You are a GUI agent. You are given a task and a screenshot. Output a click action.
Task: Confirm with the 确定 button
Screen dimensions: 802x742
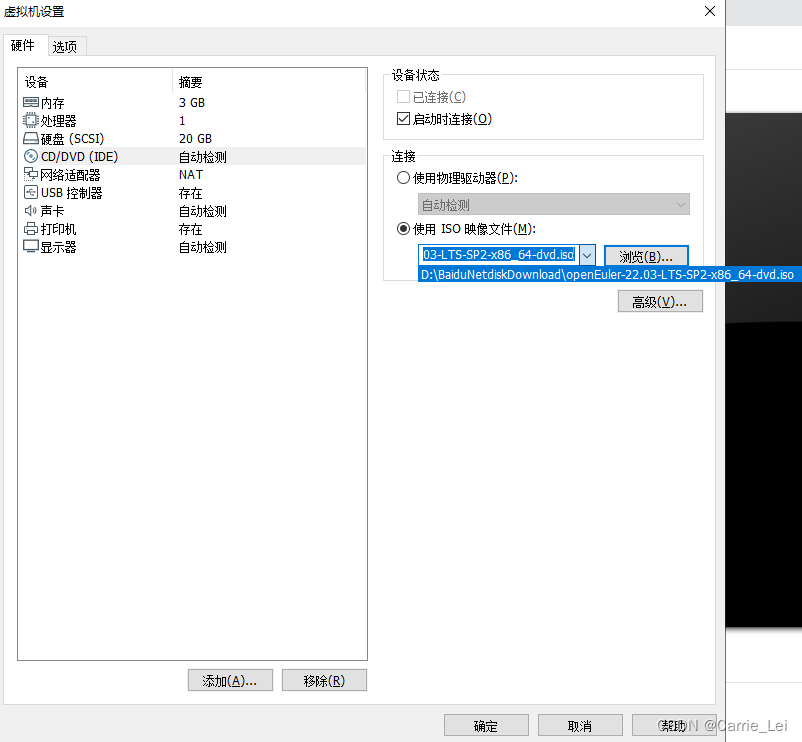tap(486, 726)
